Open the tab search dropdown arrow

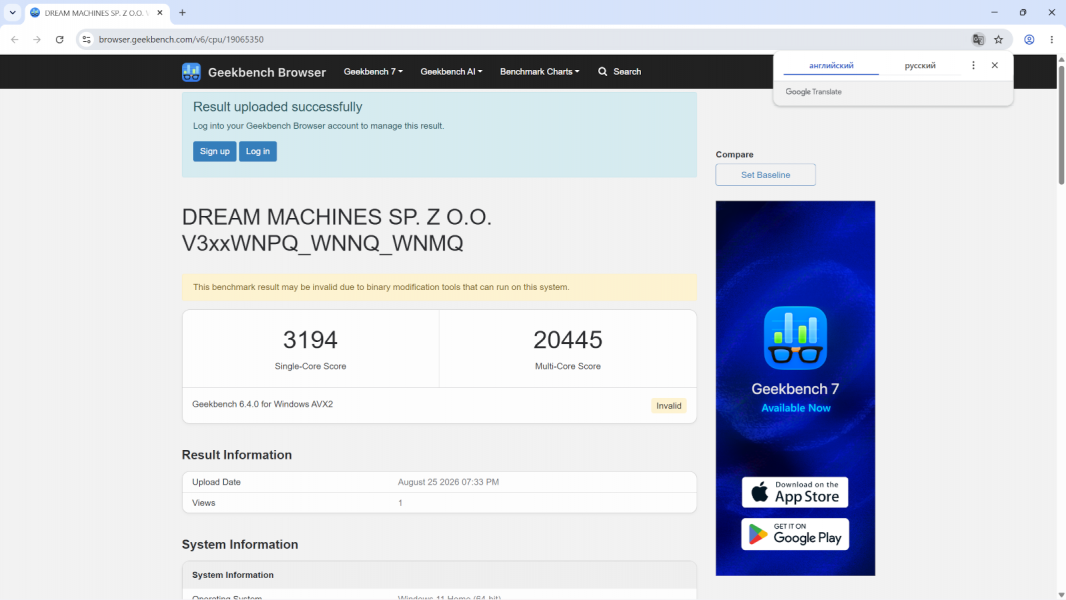[x=12, y=12]
